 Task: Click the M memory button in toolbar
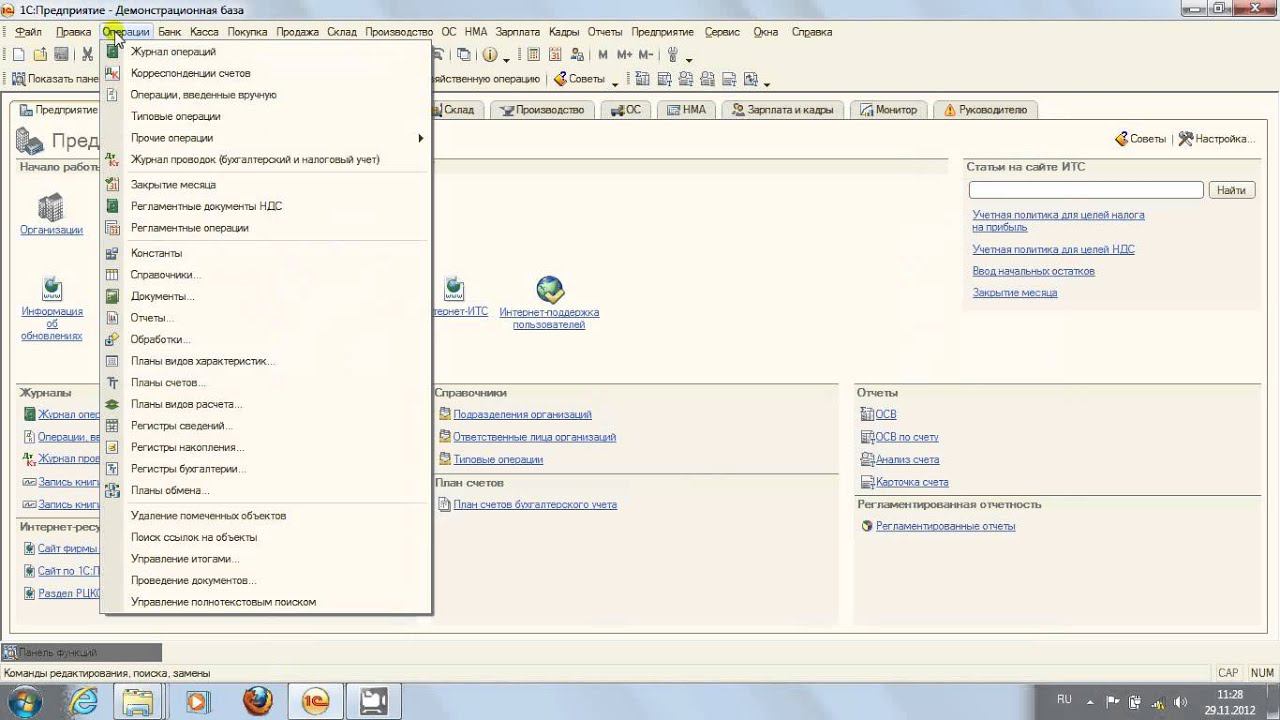tap(603, 55)
